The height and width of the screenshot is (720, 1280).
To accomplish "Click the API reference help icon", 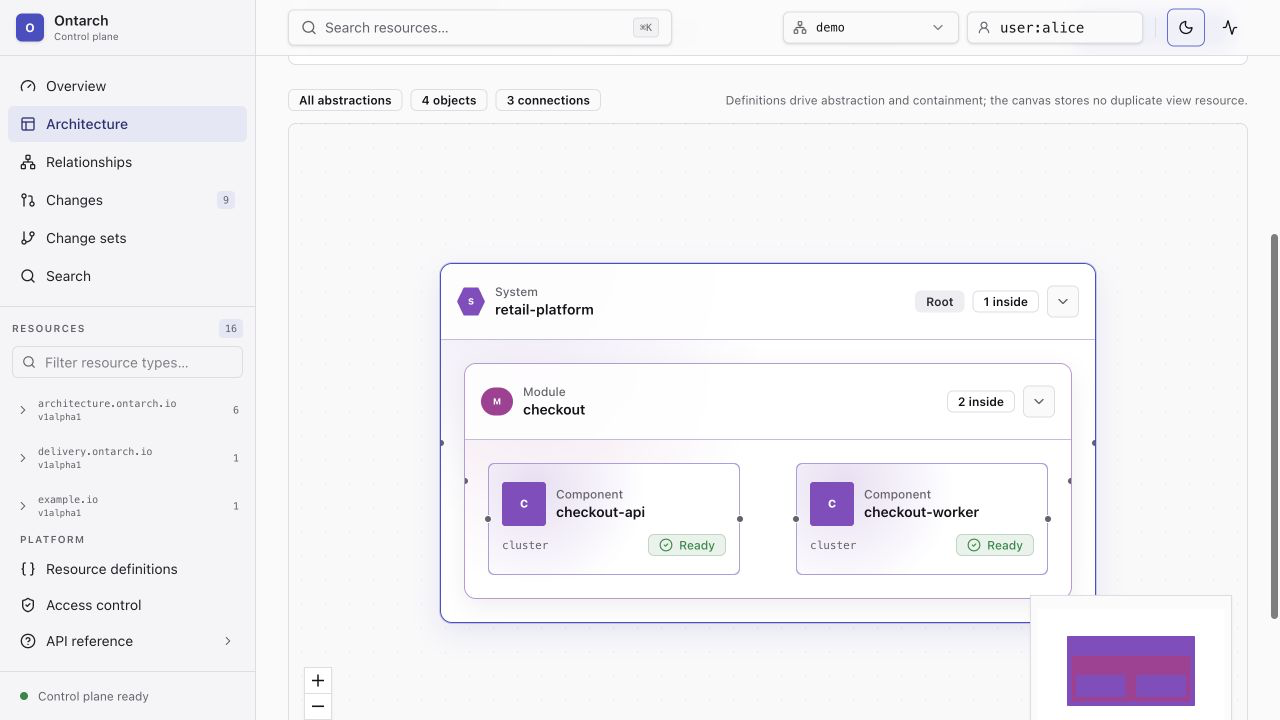I will tap(28, 641).
